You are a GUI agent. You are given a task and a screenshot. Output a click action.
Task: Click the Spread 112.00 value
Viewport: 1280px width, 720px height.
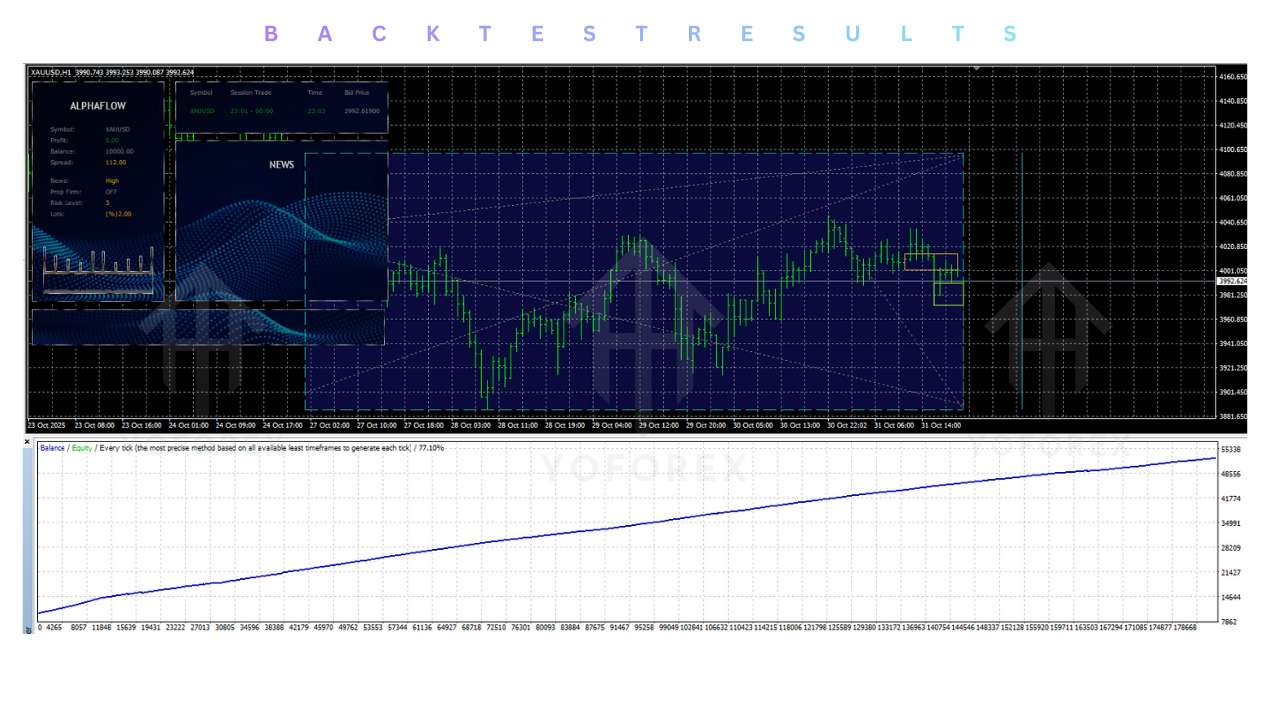(116, 162)
